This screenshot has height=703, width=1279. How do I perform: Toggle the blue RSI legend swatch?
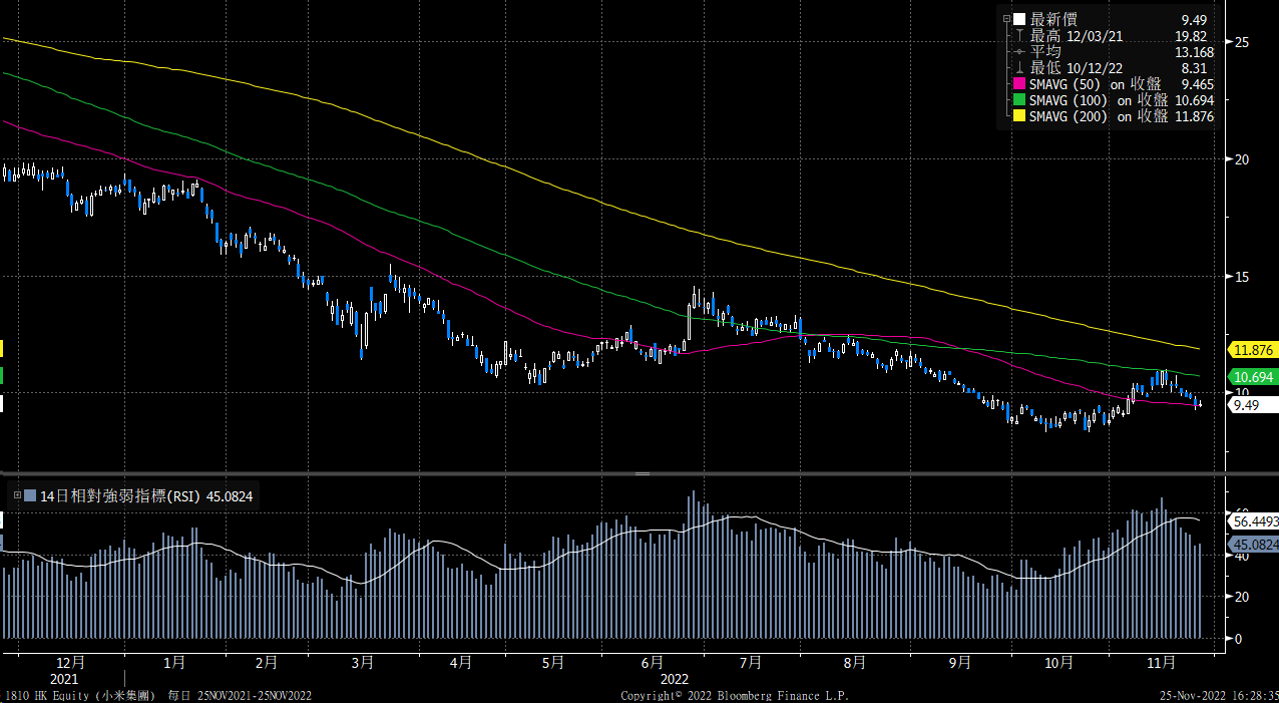point(31,496)
